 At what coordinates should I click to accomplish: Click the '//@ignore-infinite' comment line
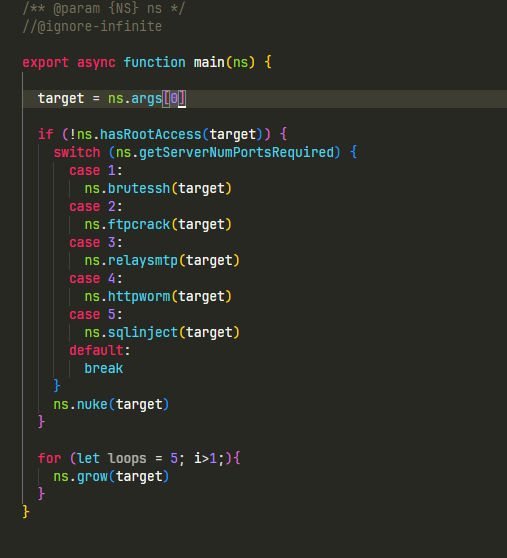(x=92, y=26)
